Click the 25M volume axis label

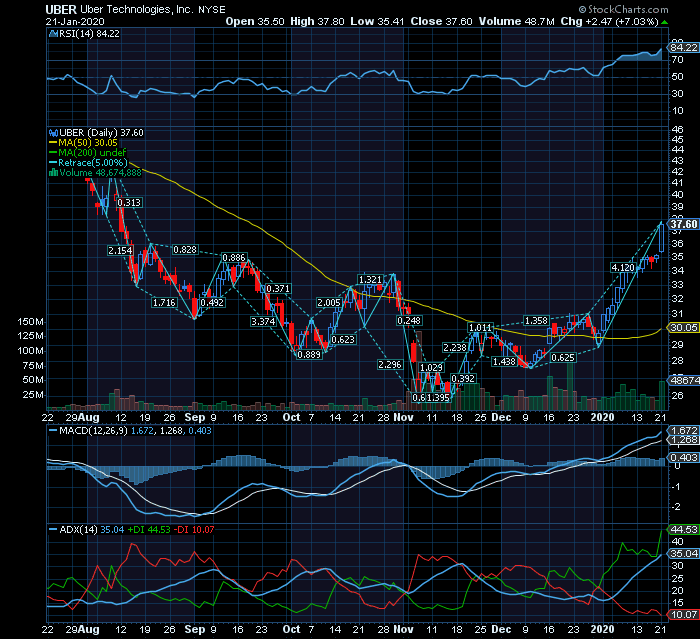tap(33, 394)
